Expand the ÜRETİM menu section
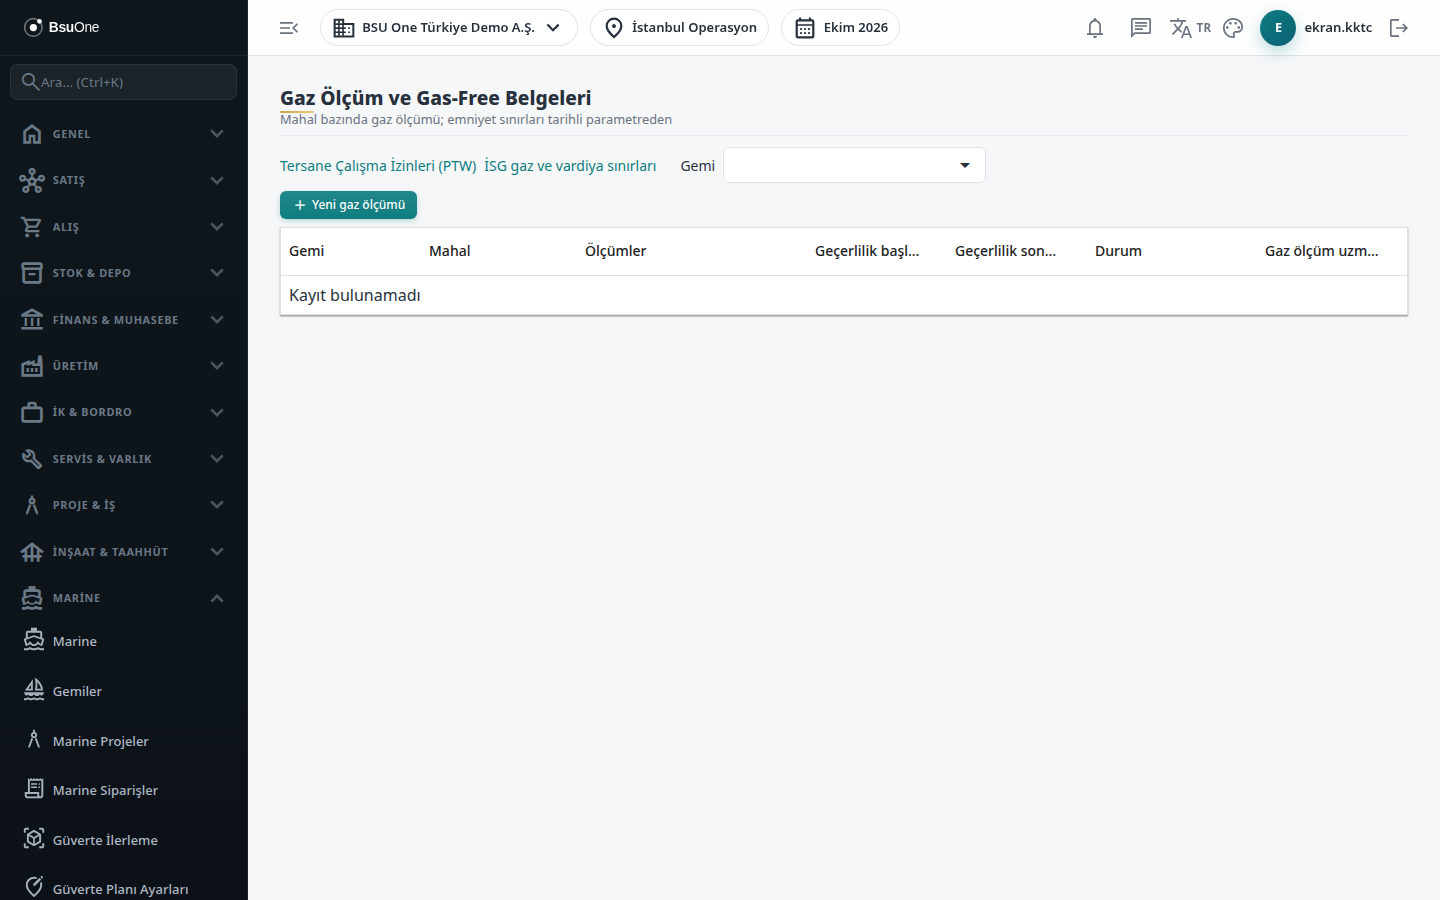The image size is (1440, 900). point(124,366)
